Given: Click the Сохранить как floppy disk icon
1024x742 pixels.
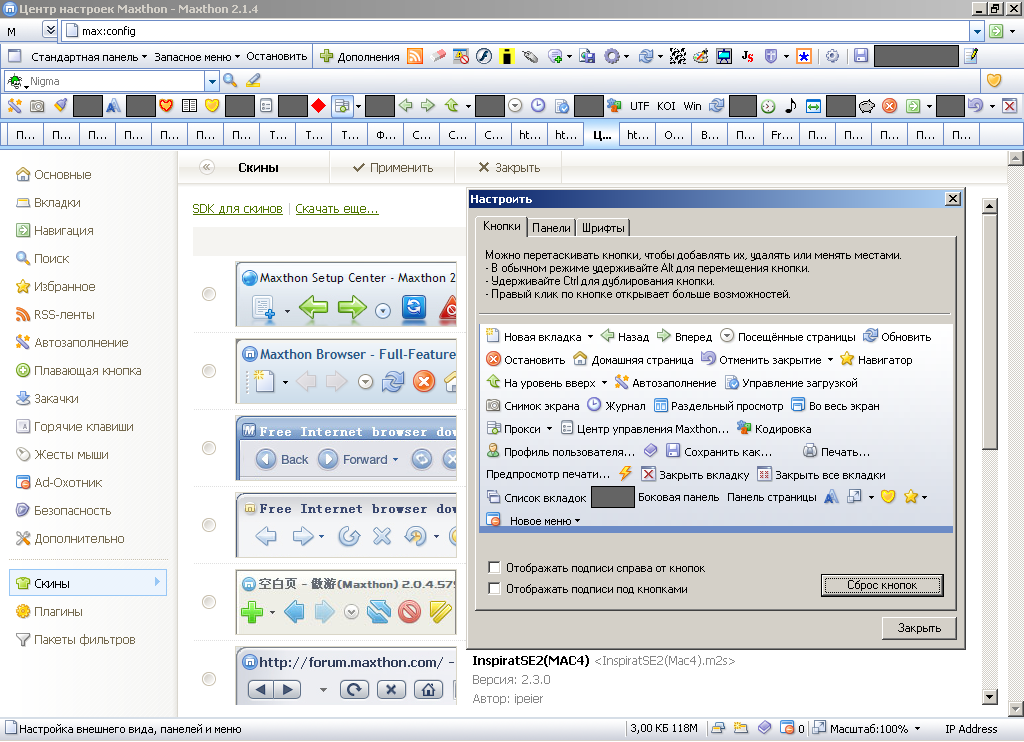Looking at the screenshot, I should [x=673, y=451].
